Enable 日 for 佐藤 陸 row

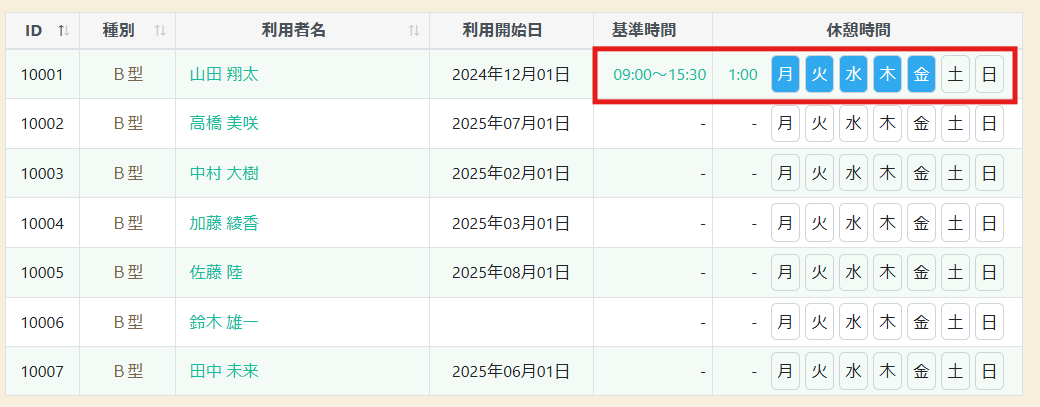click(x=989, y=272)
